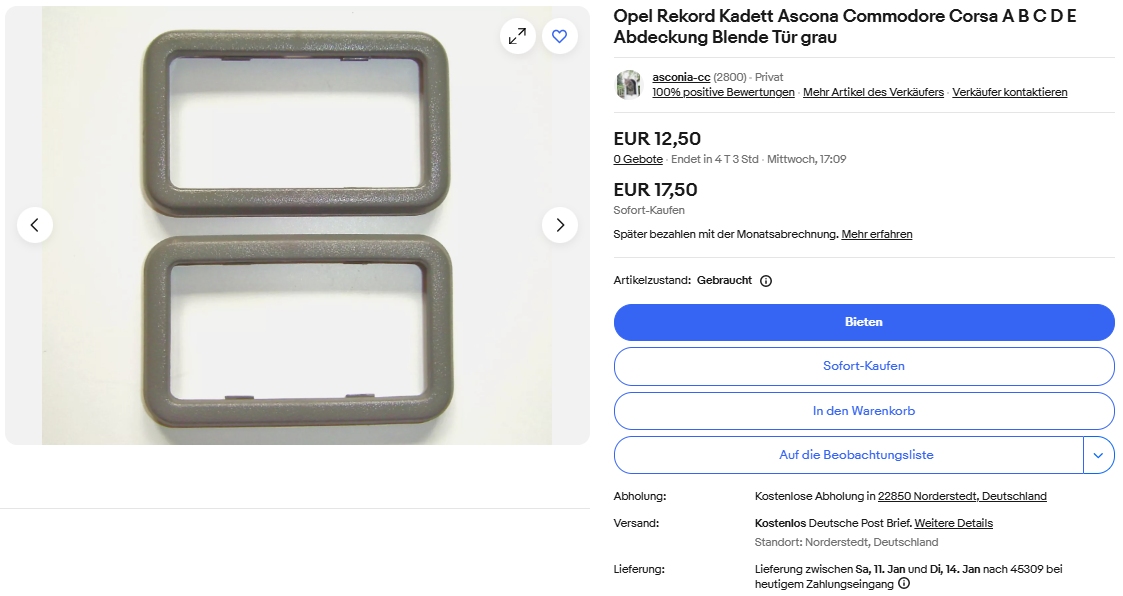Viewport: 1123px width, 596px height.
Task: Show the next product image
Action: pyautogui.click(x=560, y=225)
